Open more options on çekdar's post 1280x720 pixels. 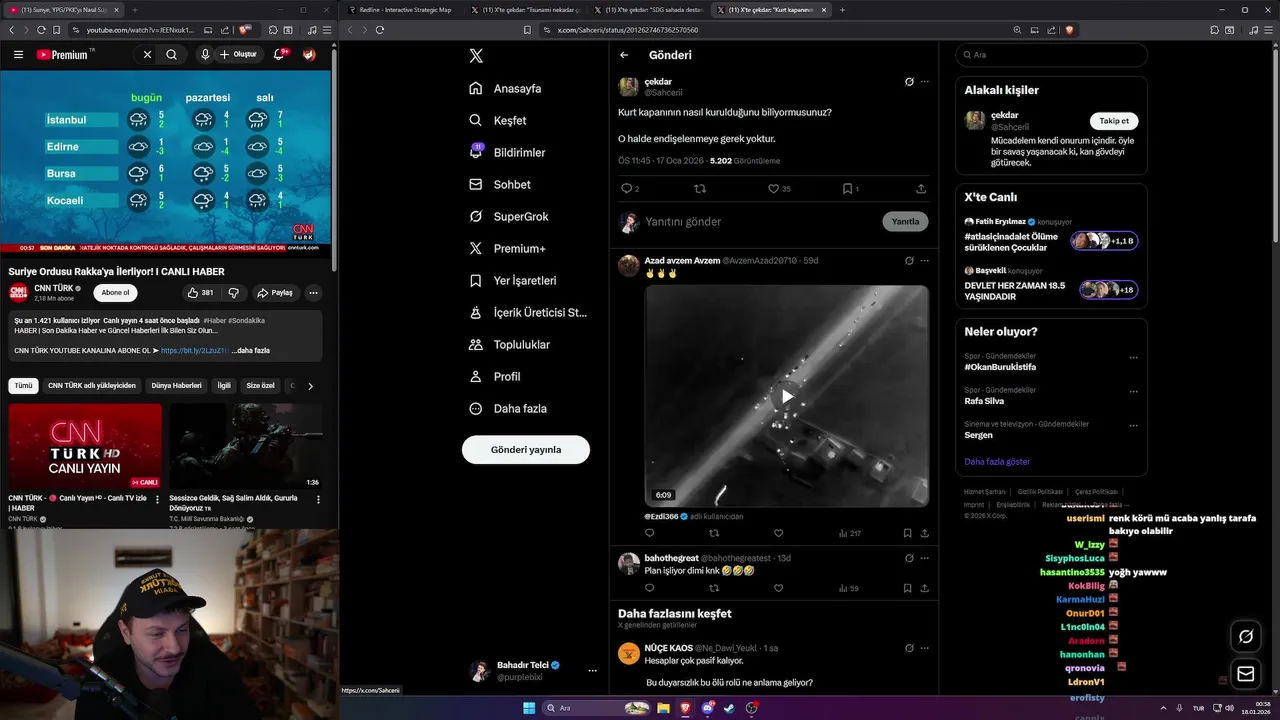pyautogui.click(x=925, y=82)
